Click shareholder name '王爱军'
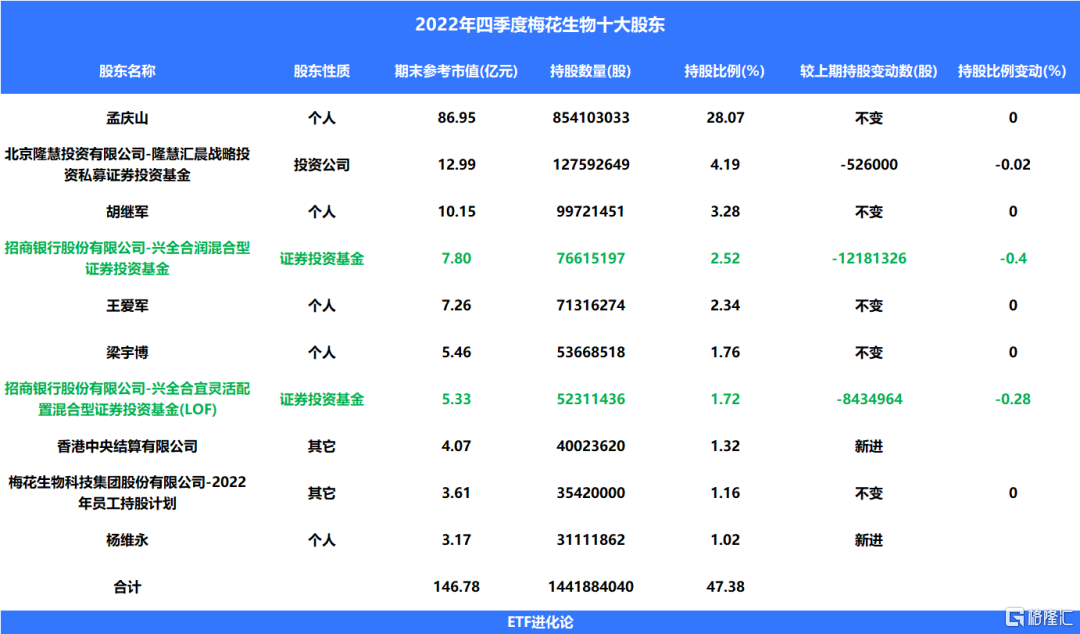The height and width of the screenshot is (634, 1080). tap(127, 305)
